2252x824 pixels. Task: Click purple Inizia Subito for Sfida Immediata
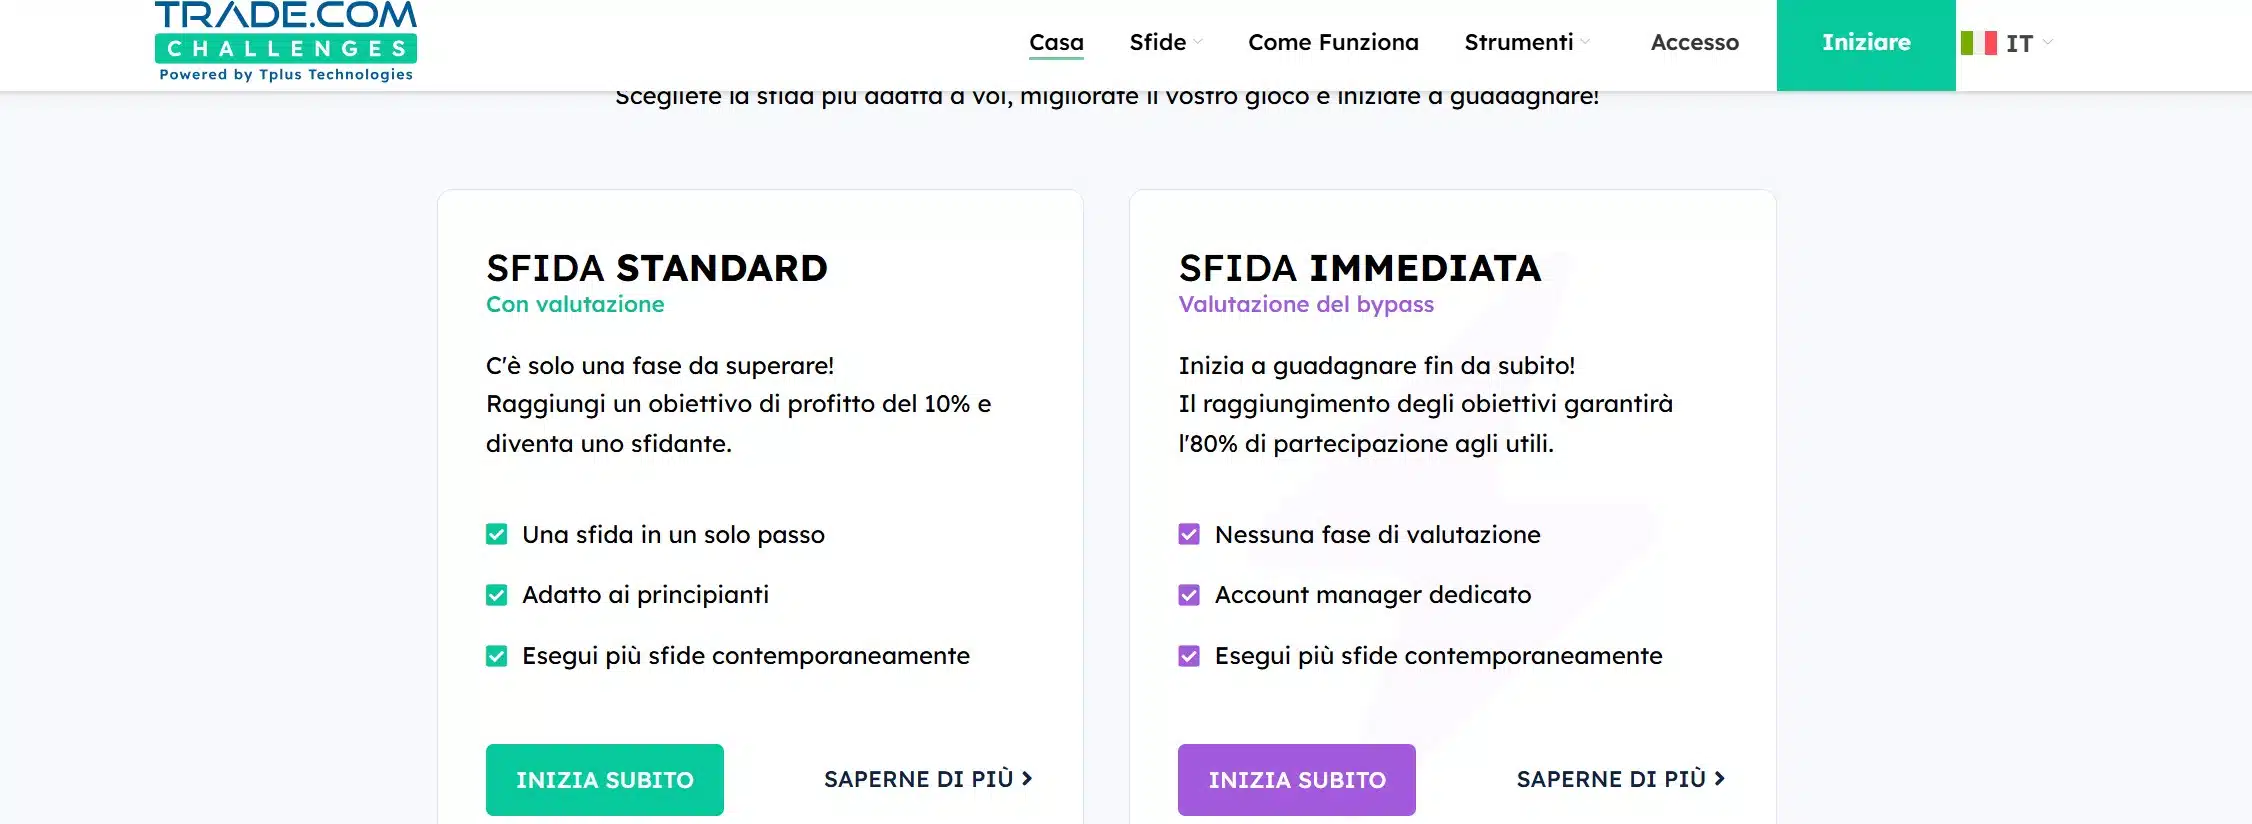[x=1297, y=780]
